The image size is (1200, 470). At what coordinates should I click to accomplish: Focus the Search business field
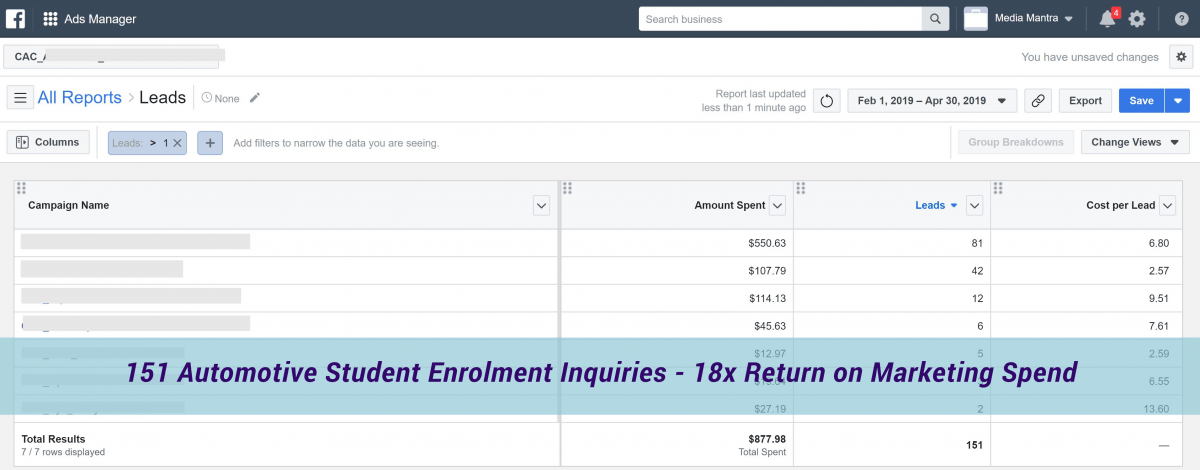point(780,19)
